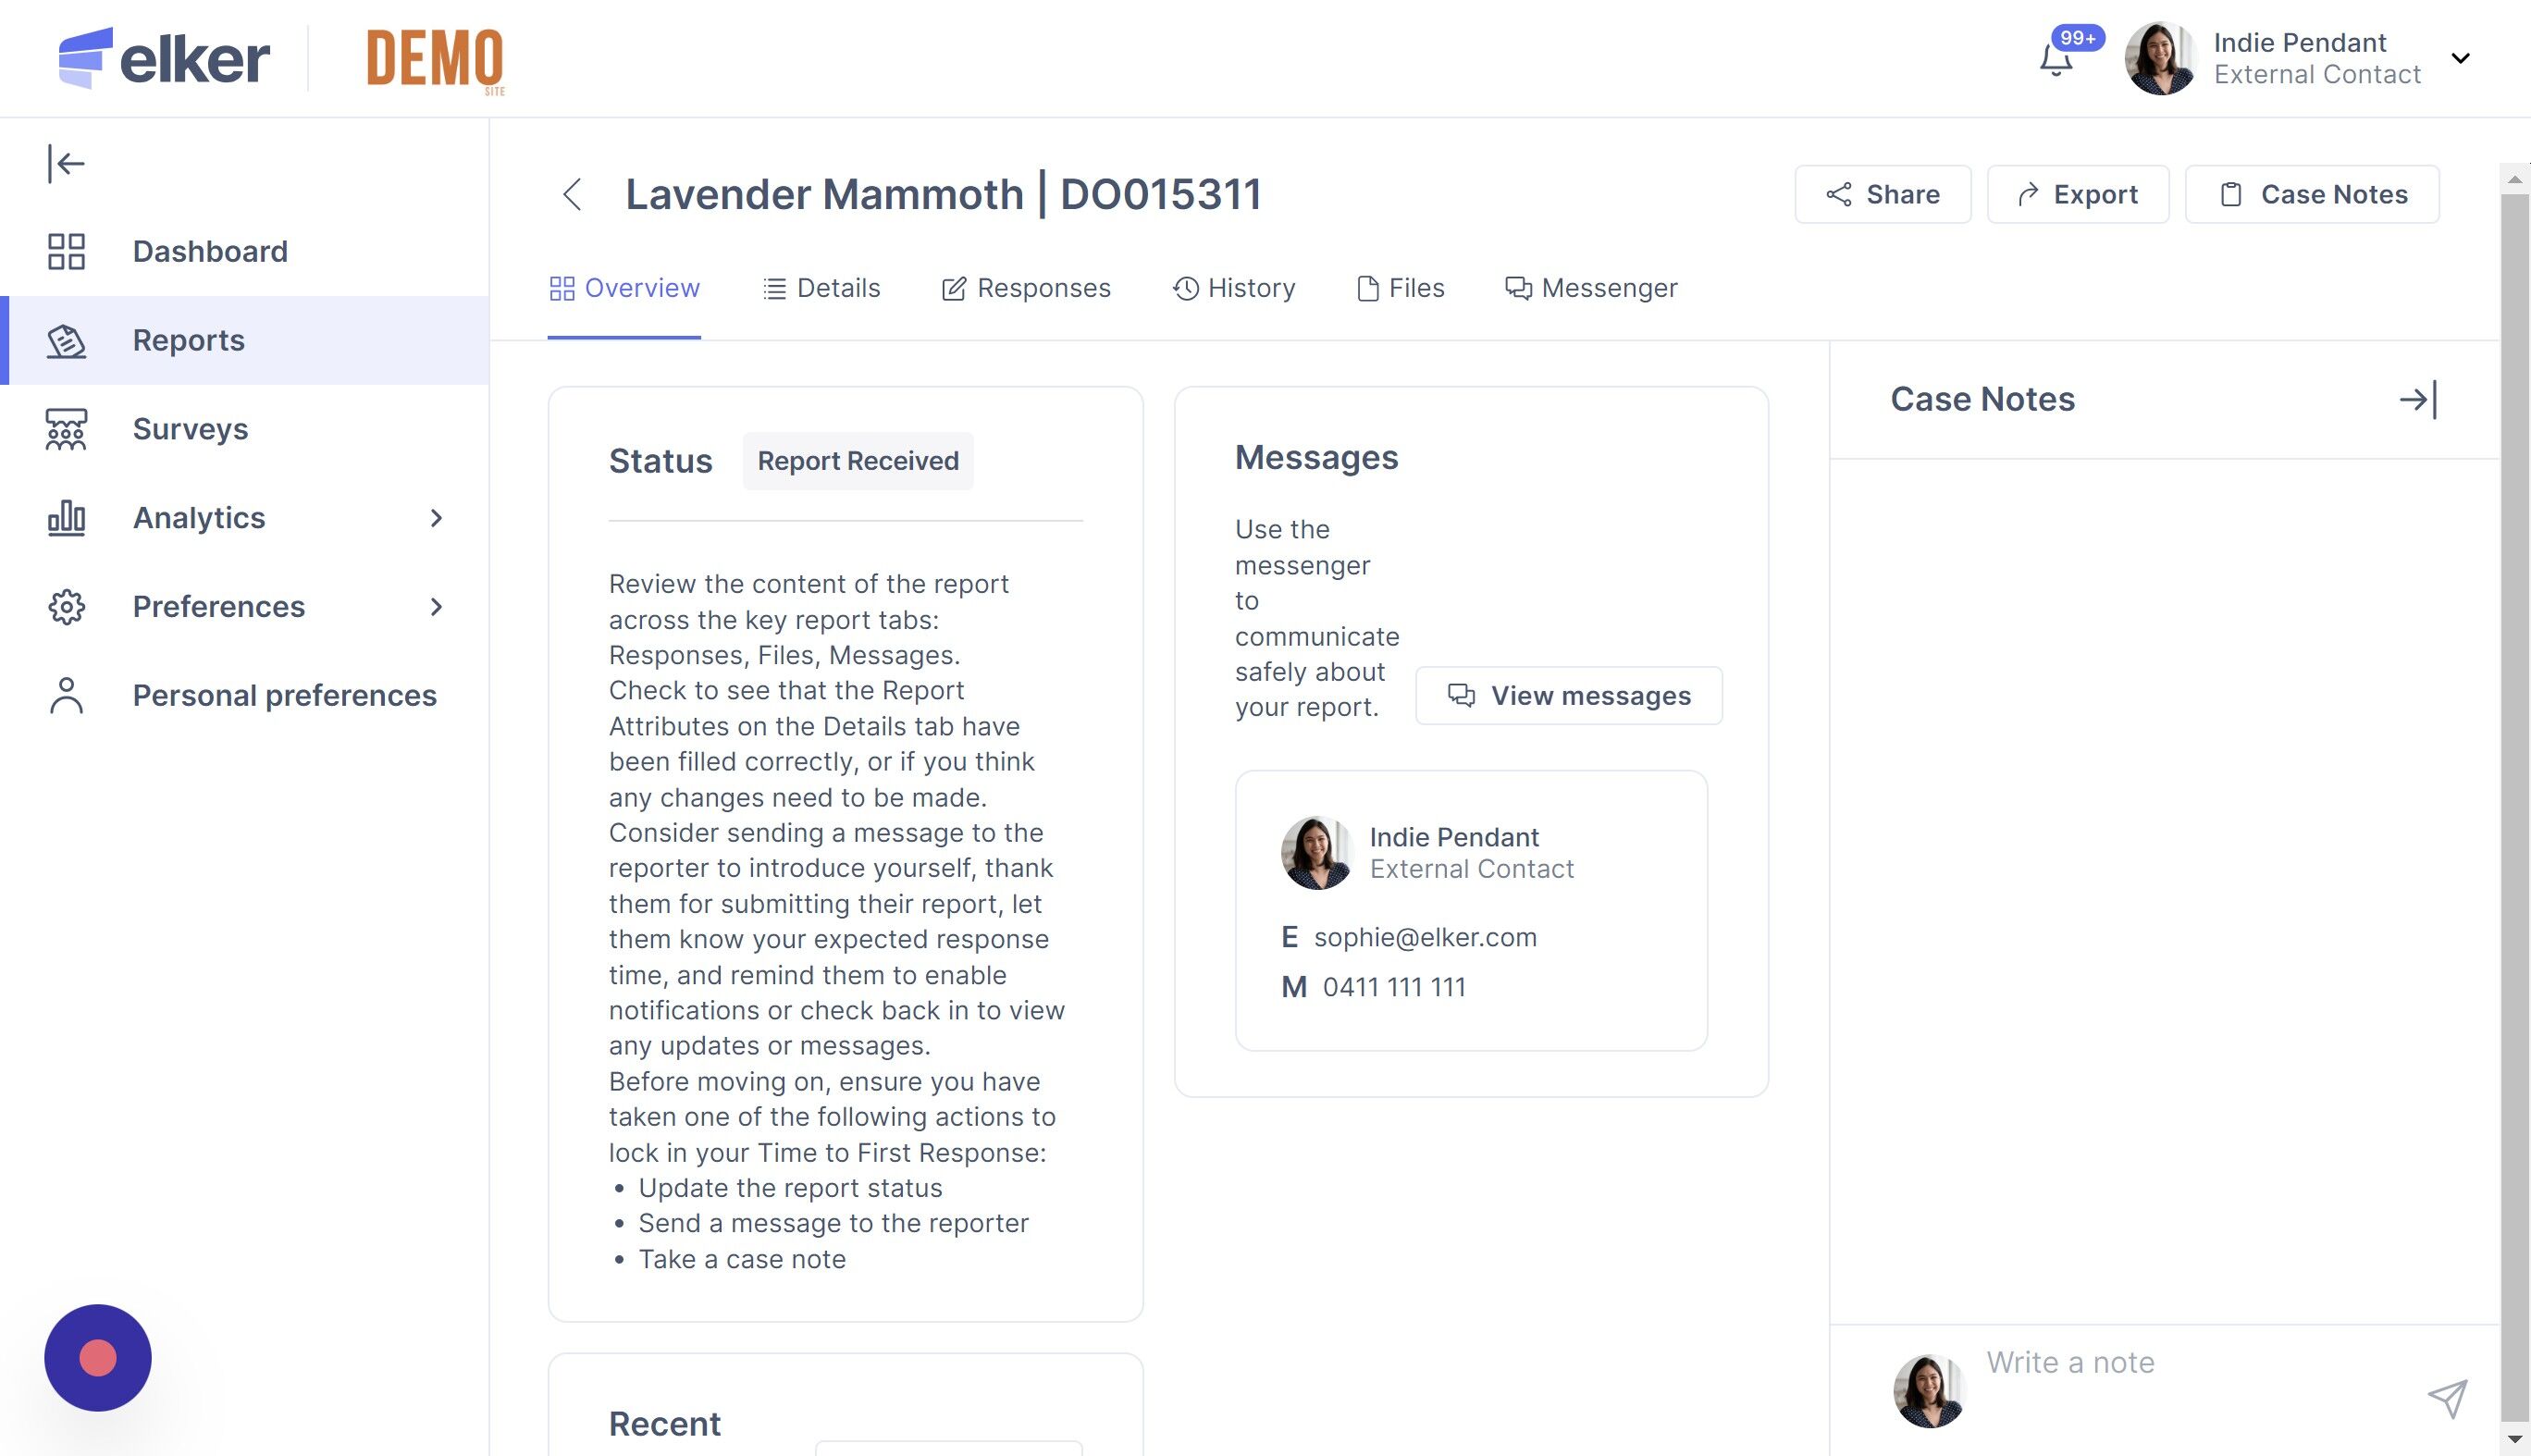Expand the Analytics submenu chevron

pos(436,518)
